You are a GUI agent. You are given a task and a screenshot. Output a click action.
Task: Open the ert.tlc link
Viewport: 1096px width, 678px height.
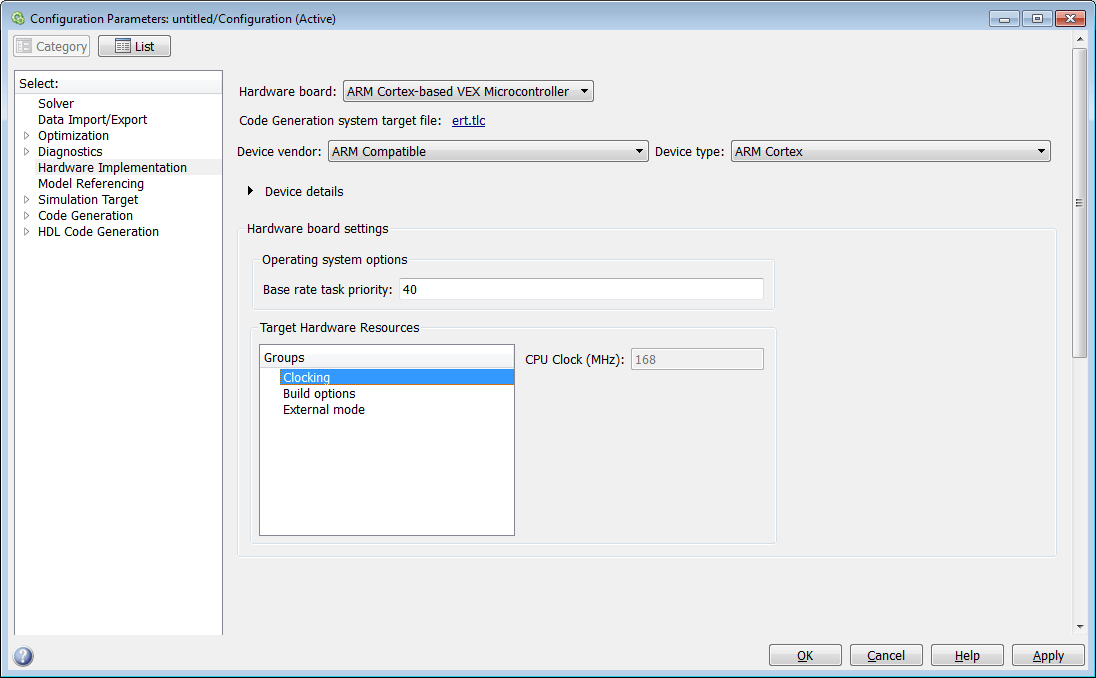click(468, 120)
